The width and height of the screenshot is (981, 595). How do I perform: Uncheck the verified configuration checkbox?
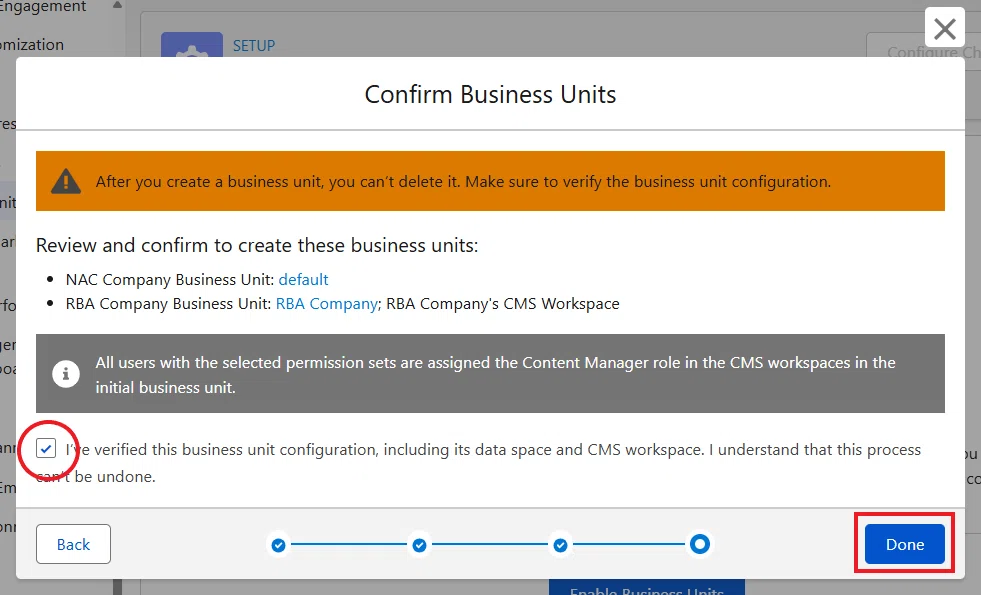pyautogui.click(x=46, y=449)
